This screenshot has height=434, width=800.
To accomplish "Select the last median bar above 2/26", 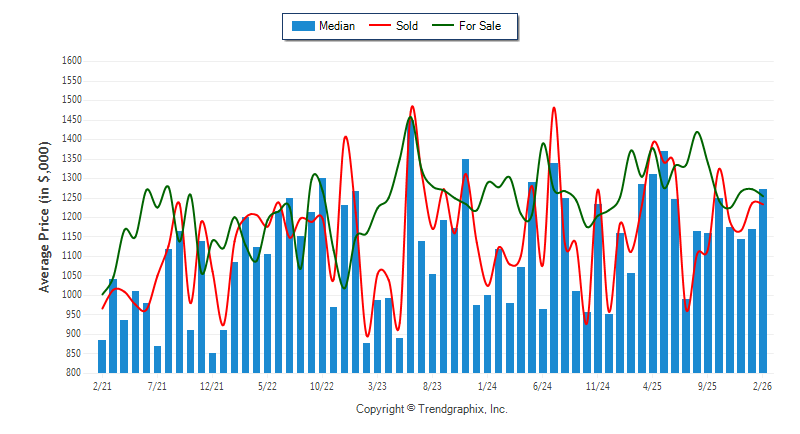I will pyautogui.click(x=763, y=280).
